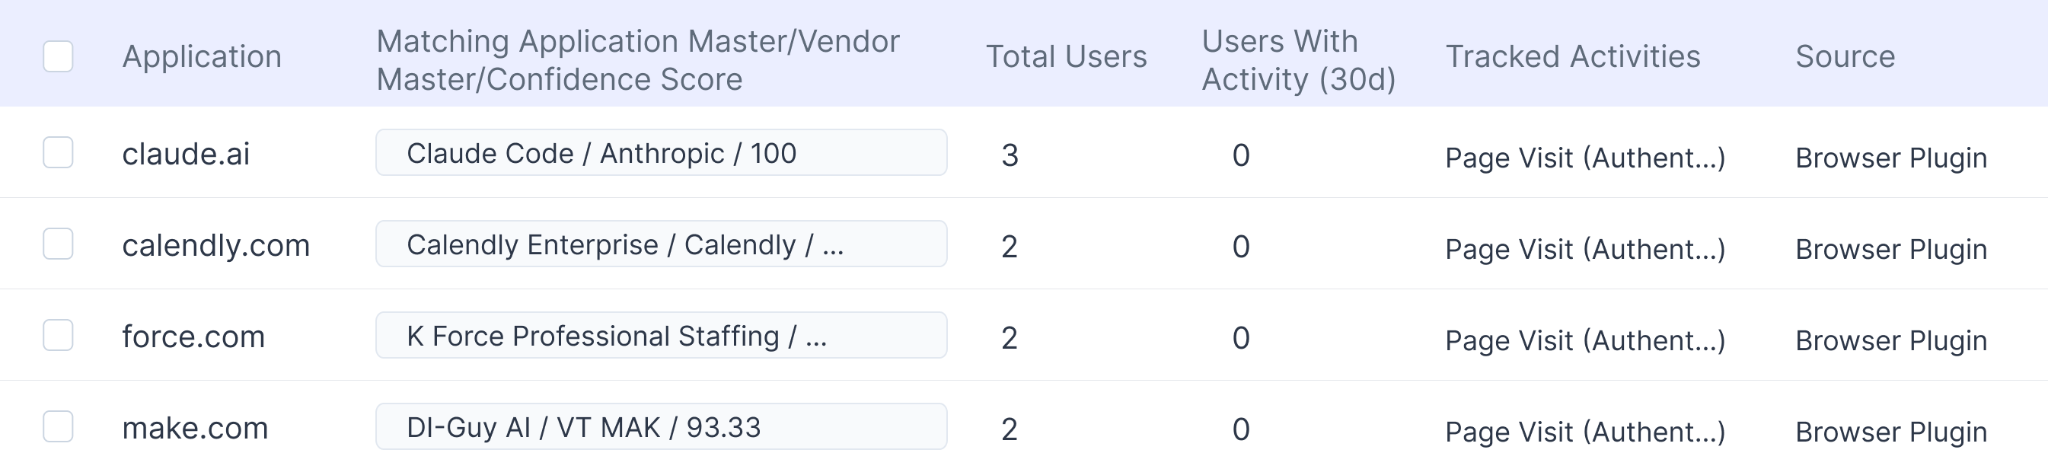Click total users value 2 for force.com
This screenshot has height=472, width=2048.
tap(1010, 338)
